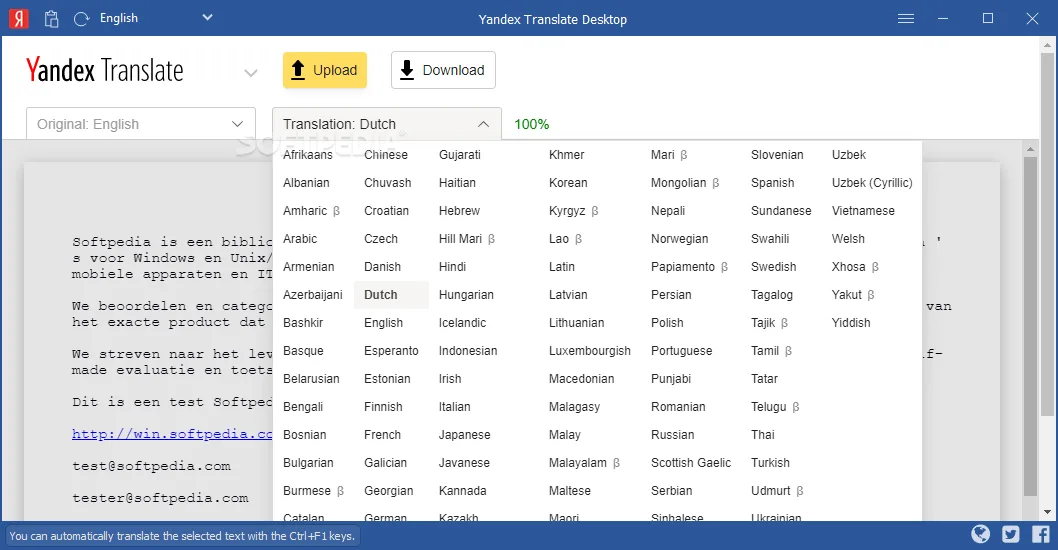Click the Upload button

coord(325,70)
